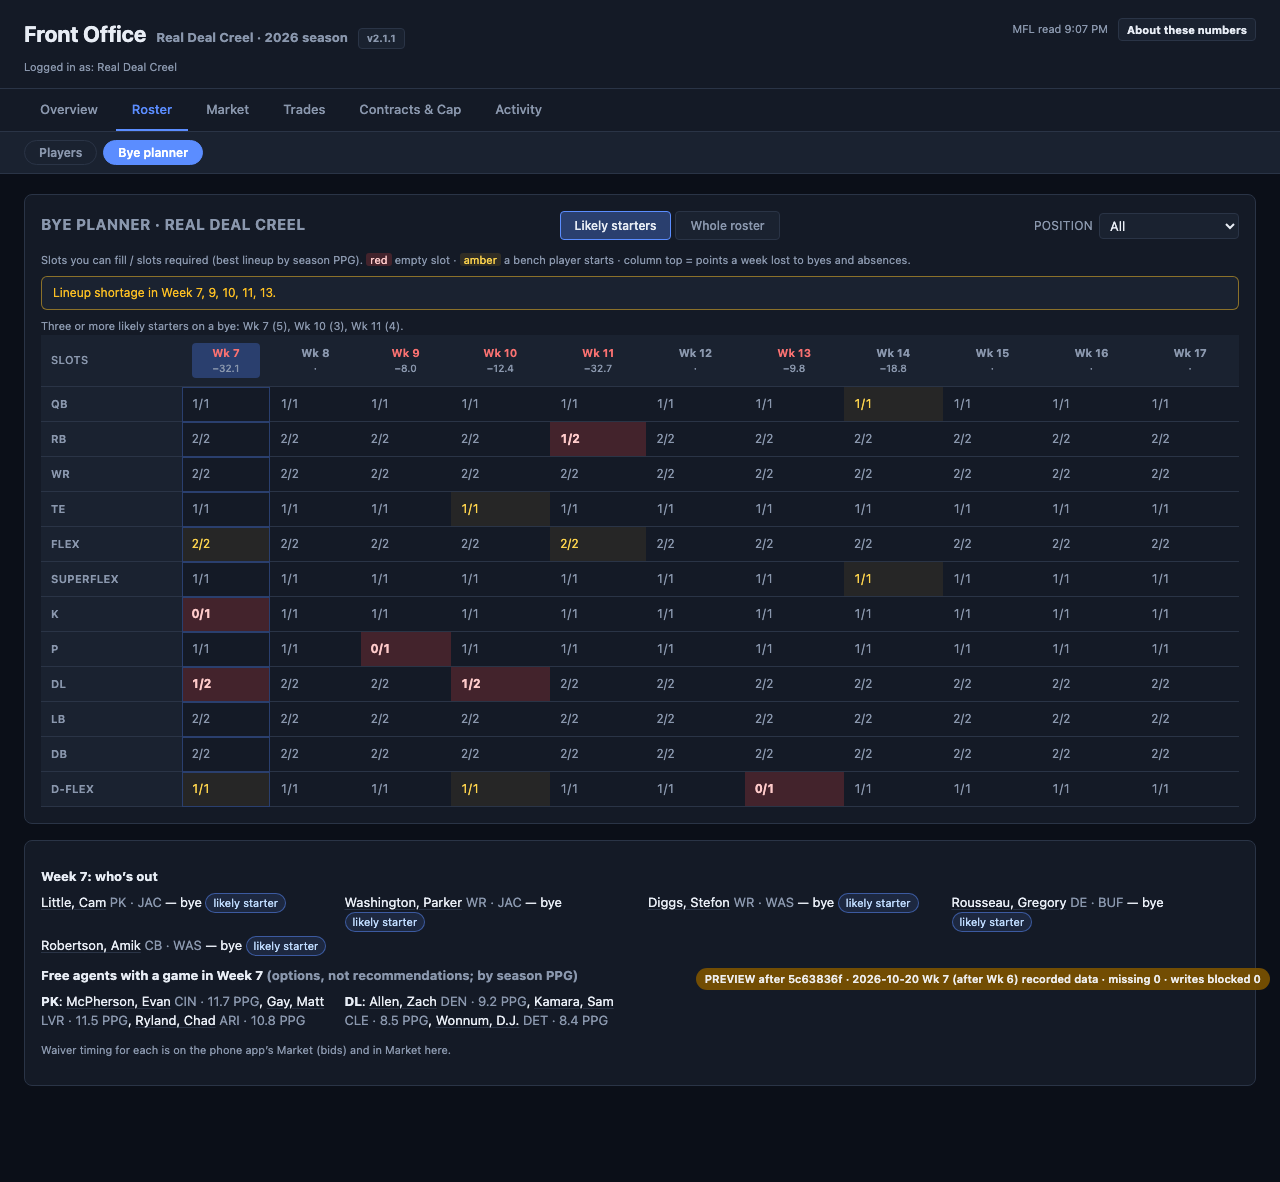1280x1182 pixels.
Task: Open the Market tab
Action: click(x=227, y=110)
